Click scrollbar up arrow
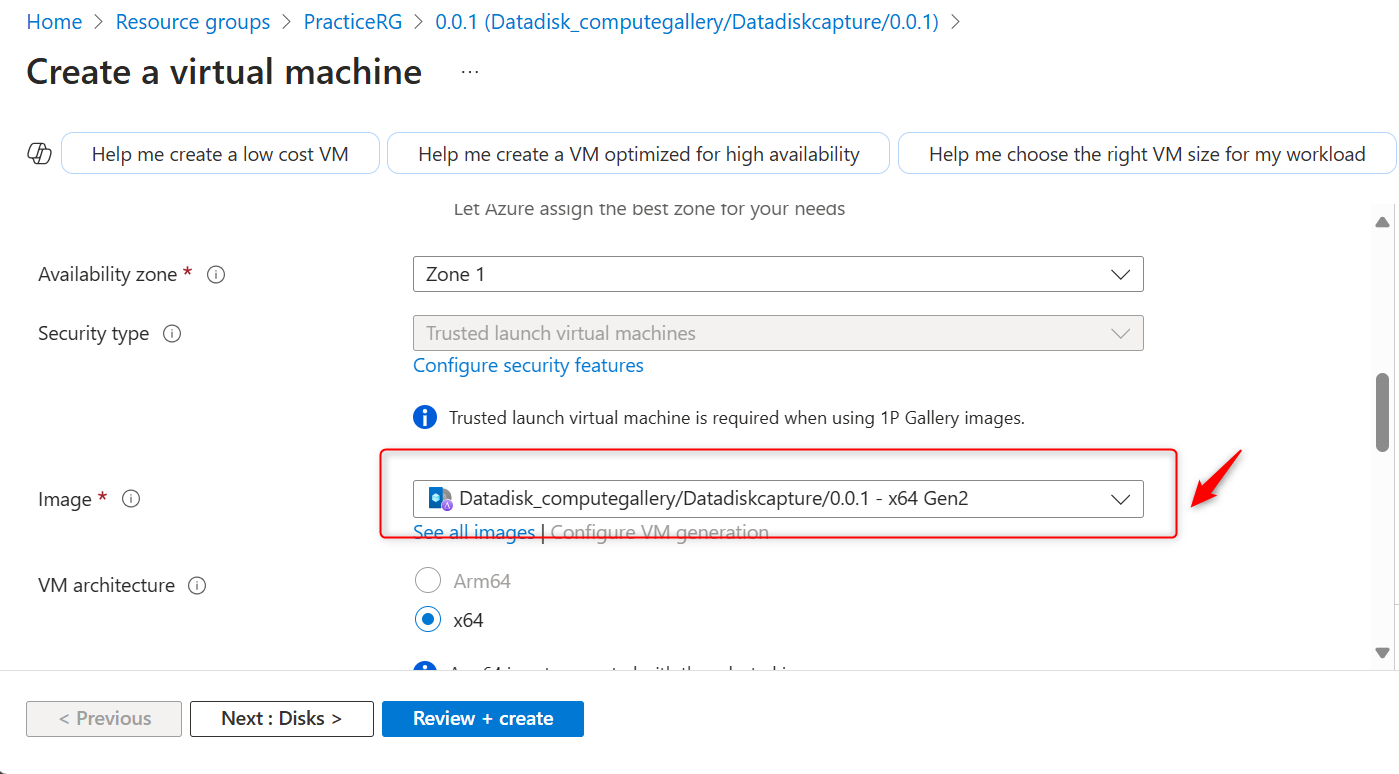The width and height of the screenshot is (1399, 774). [1383, 222]
